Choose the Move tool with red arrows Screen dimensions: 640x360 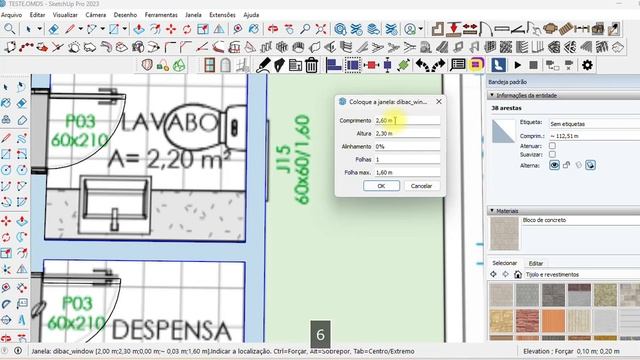click(x=171, y=29)
